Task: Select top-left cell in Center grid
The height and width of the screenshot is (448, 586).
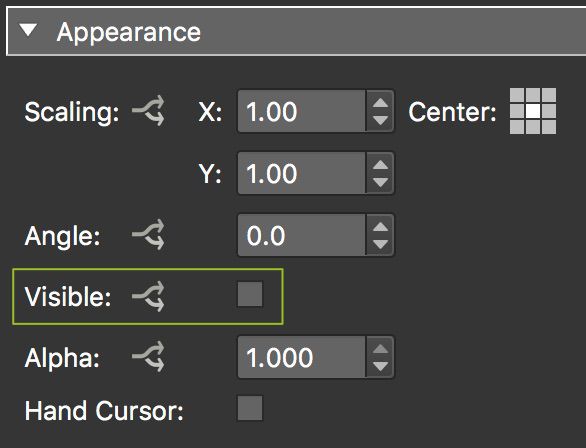Action: 517,95
